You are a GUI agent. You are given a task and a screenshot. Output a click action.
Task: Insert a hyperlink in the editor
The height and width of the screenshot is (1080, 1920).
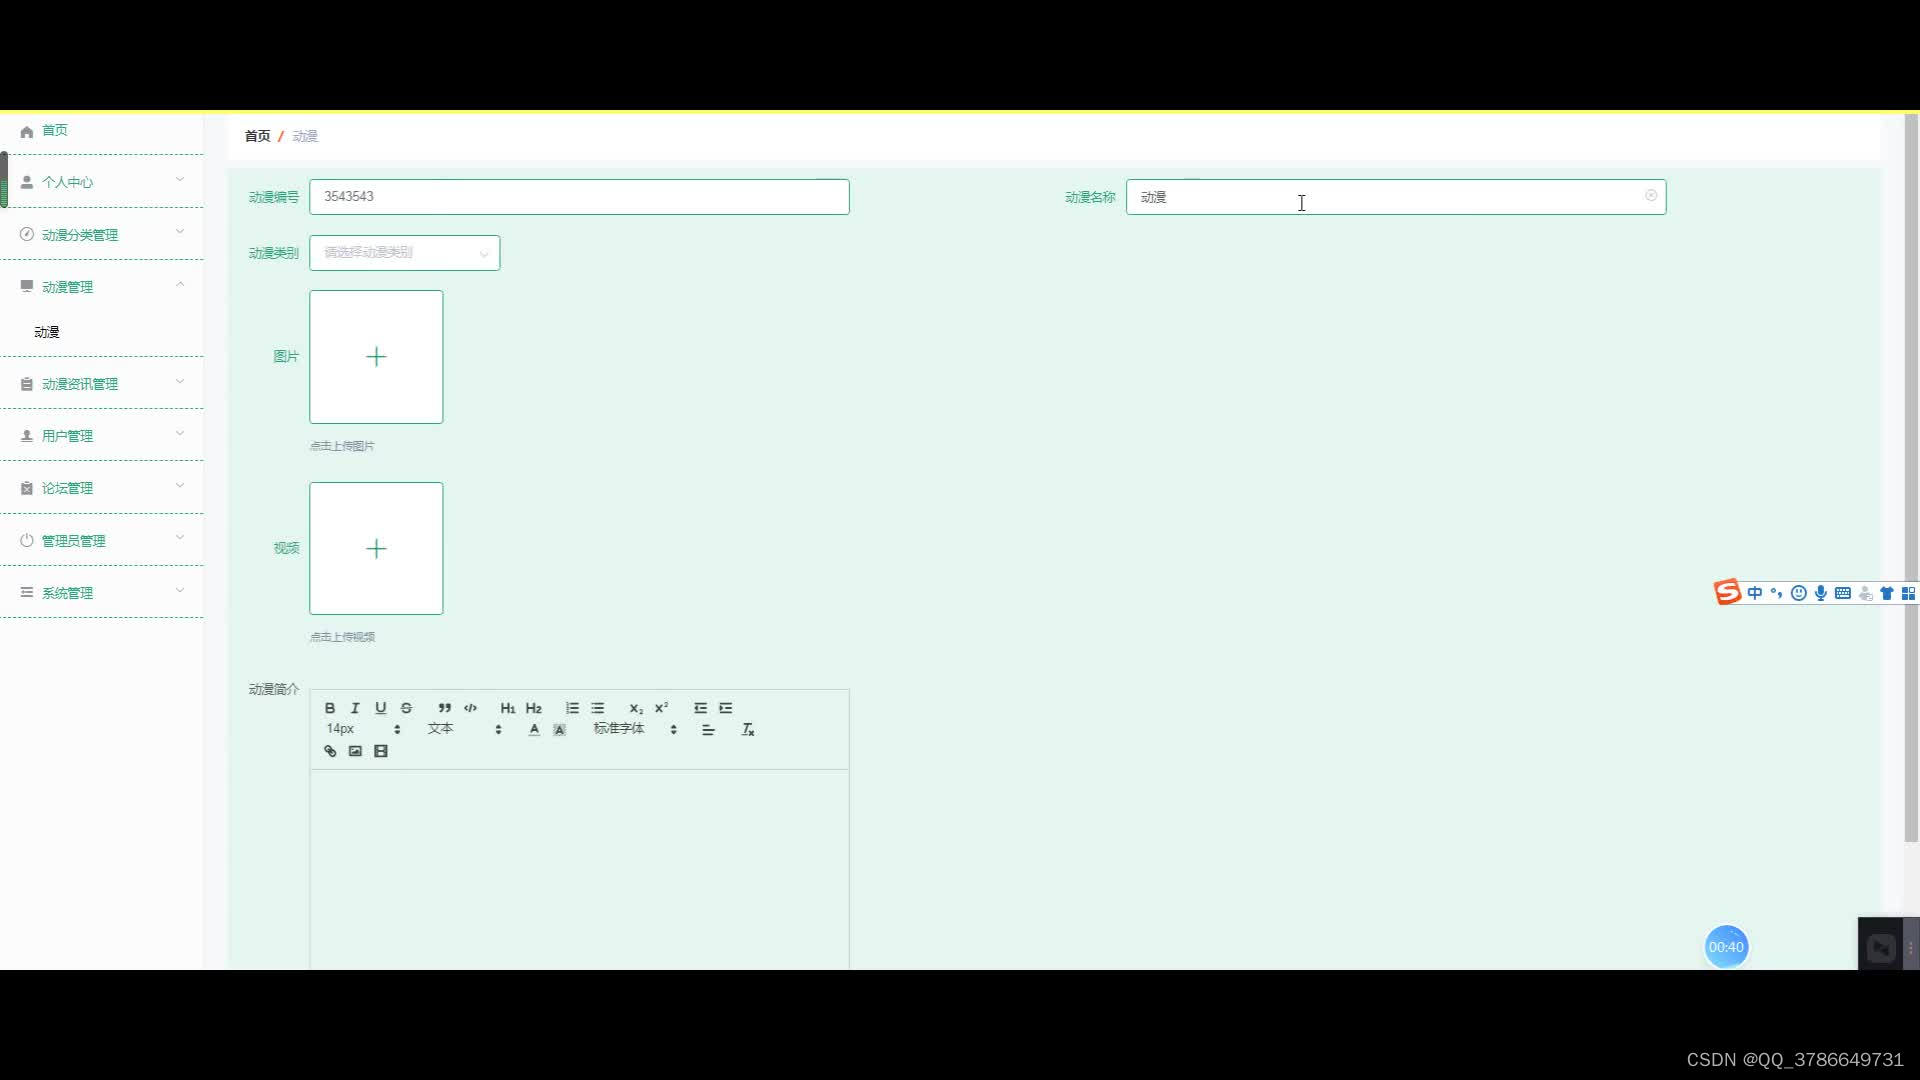click(330, 752)
